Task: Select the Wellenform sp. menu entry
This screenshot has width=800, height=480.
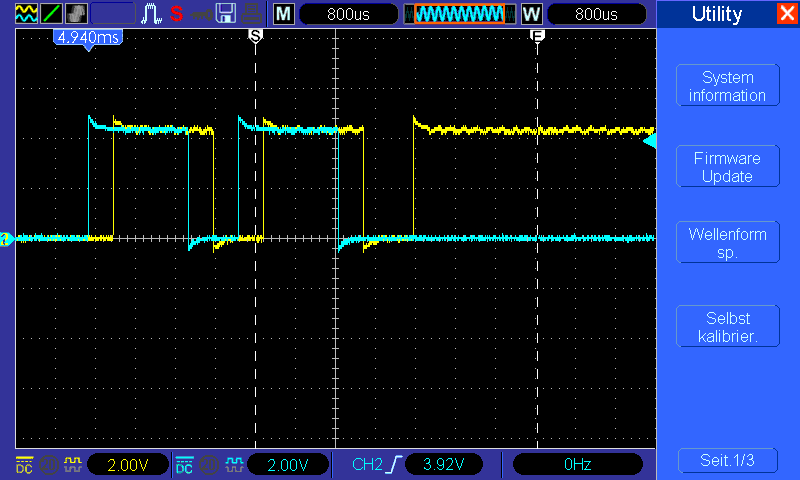Action: (x=728, y=242)
